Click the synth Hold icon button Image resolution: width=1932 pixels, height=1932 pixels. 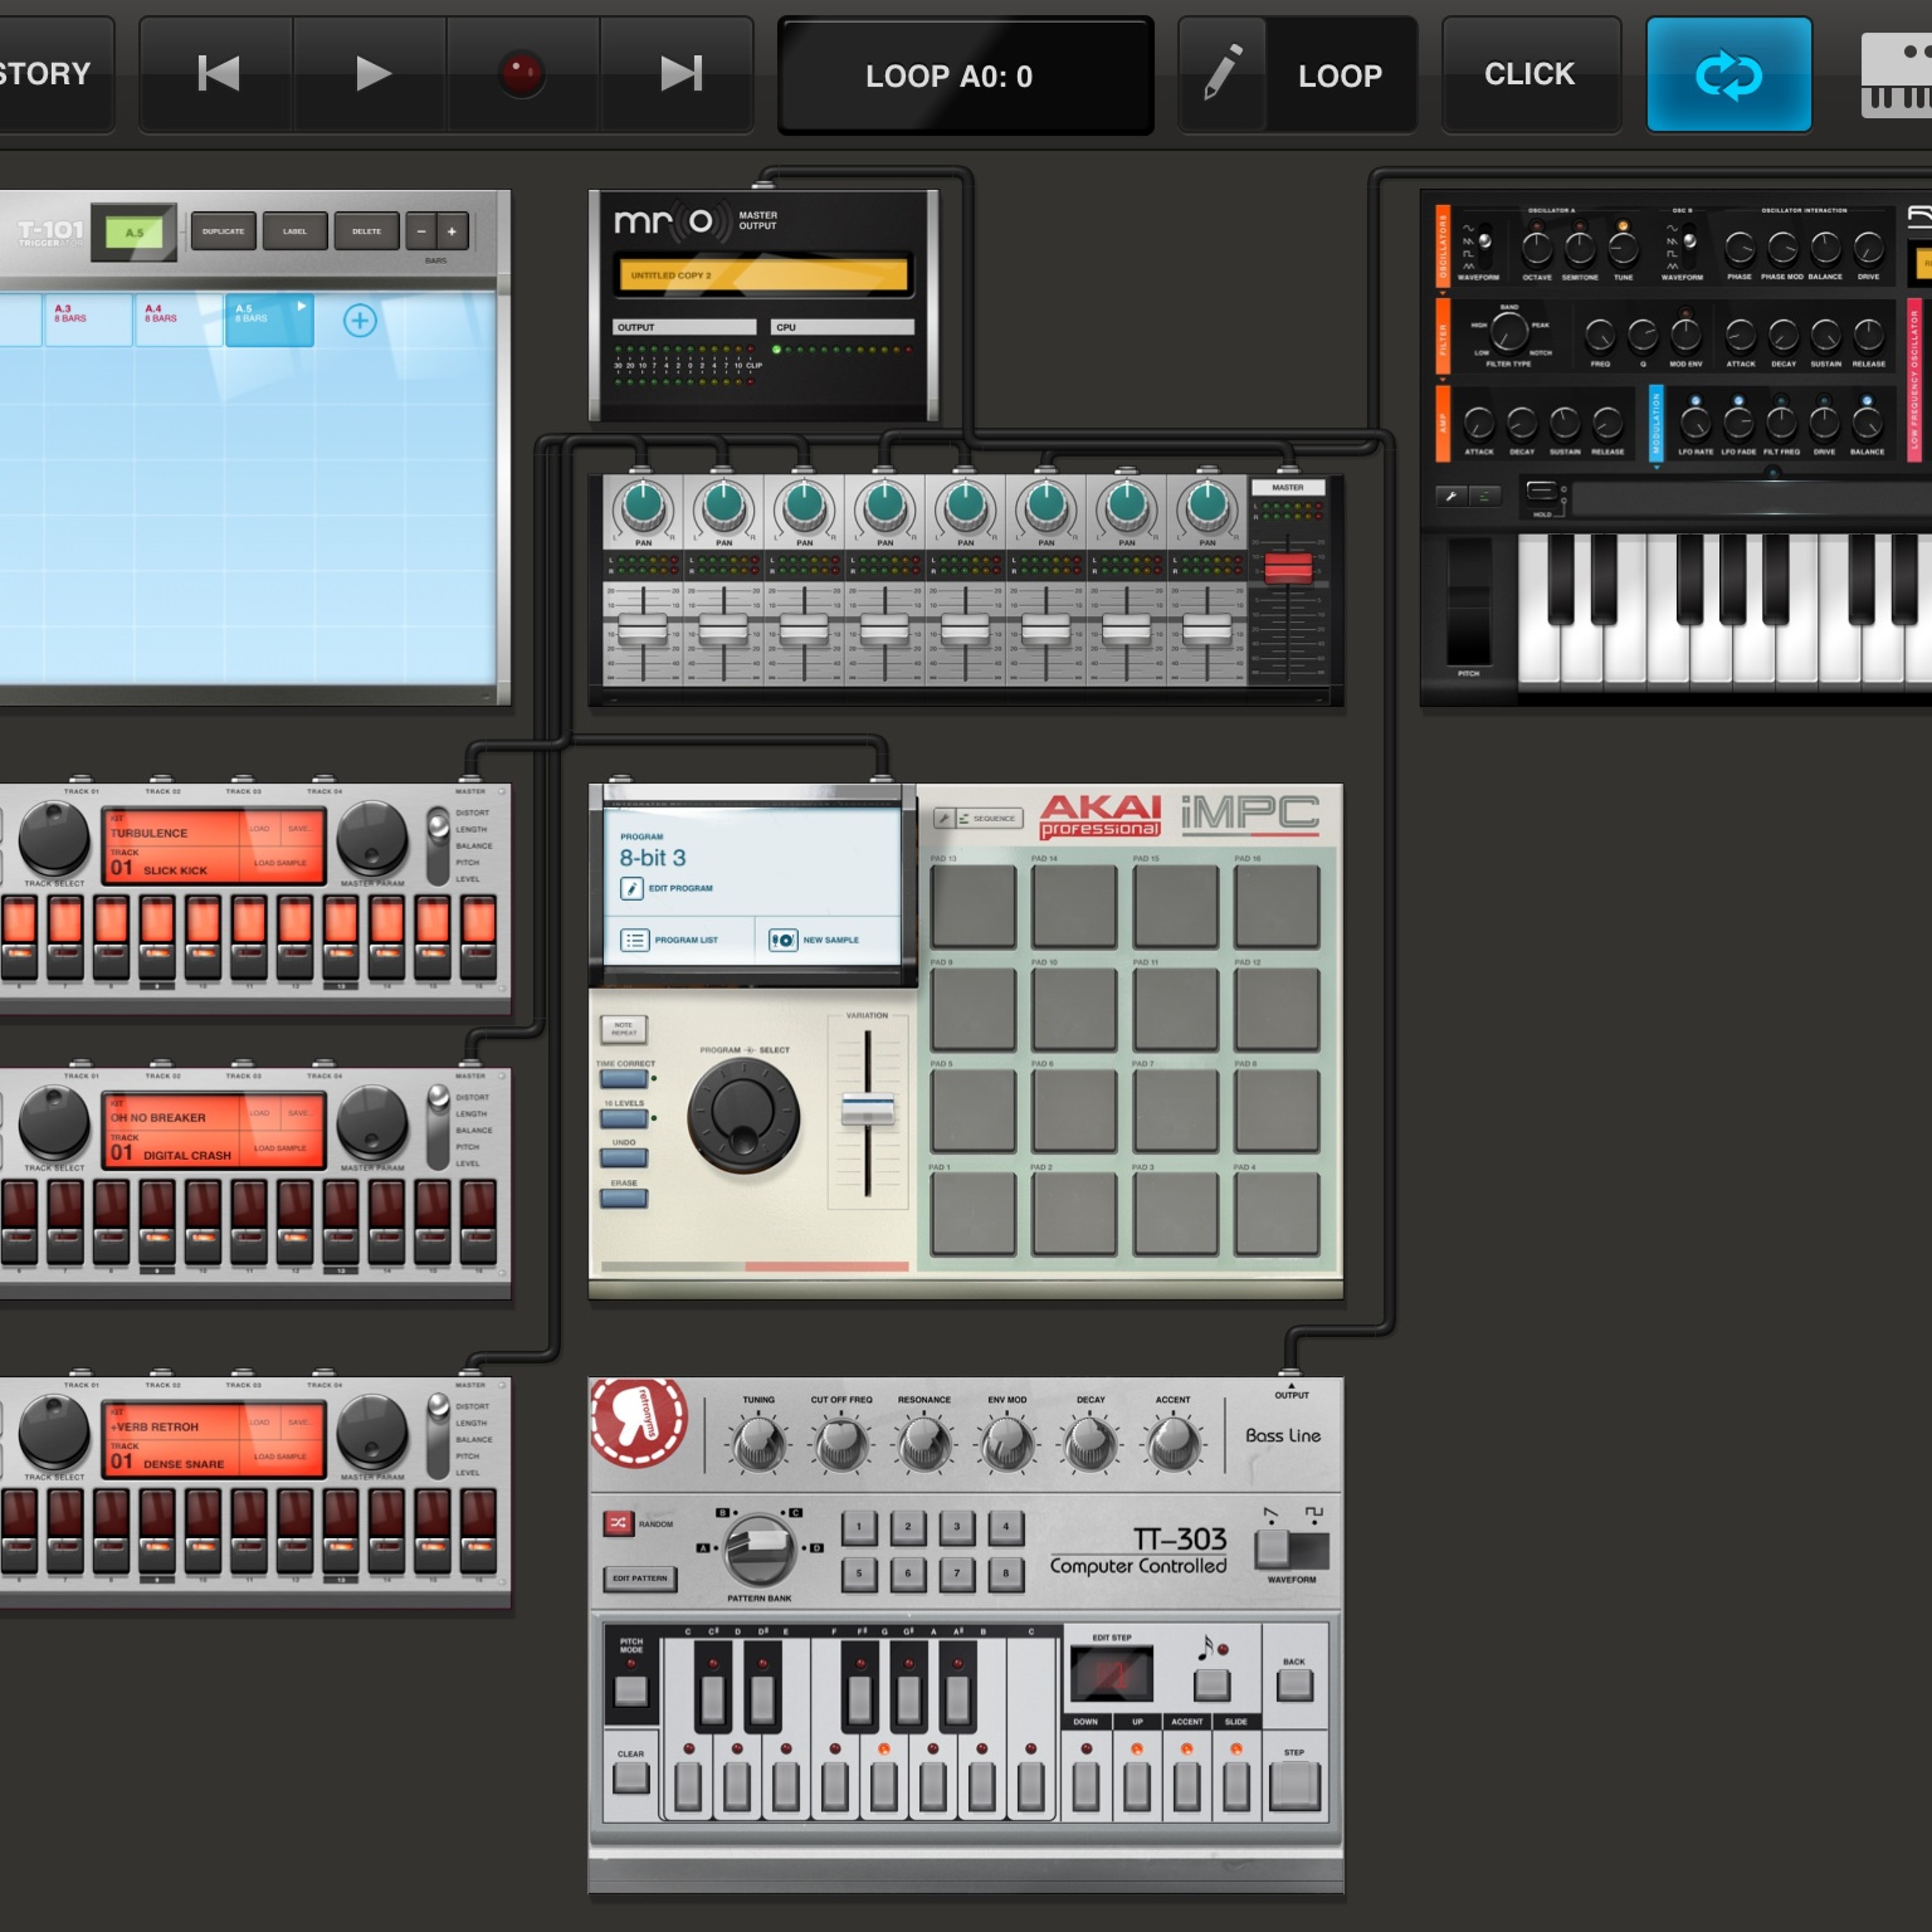tap(1542, 491)
